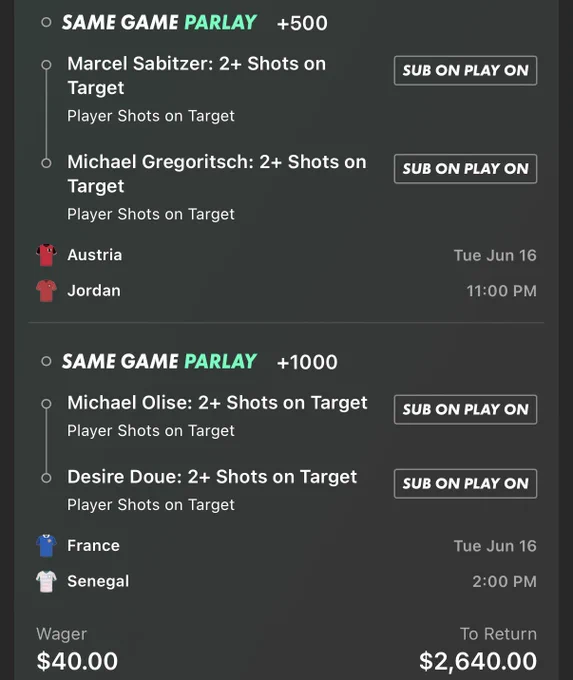Click the $2,640.00 To Return amount

(478, 661)
